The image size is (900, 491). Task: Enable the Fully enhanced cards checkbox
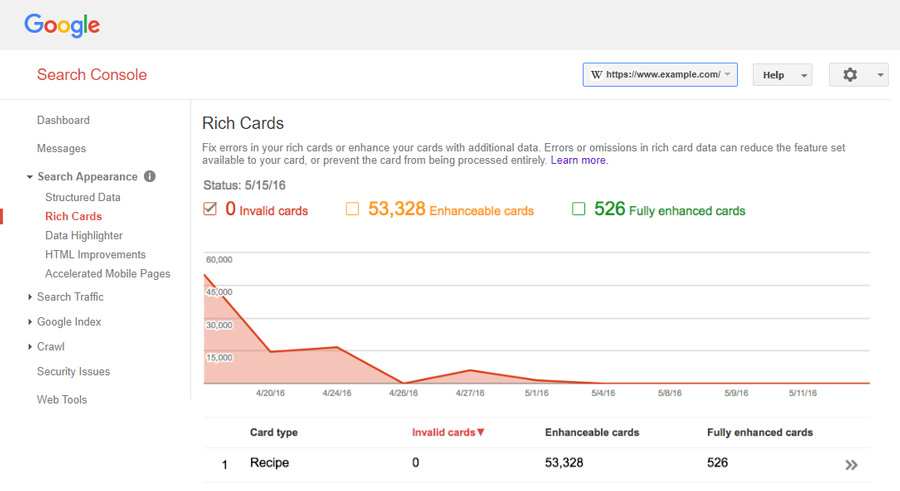[579, 208]
